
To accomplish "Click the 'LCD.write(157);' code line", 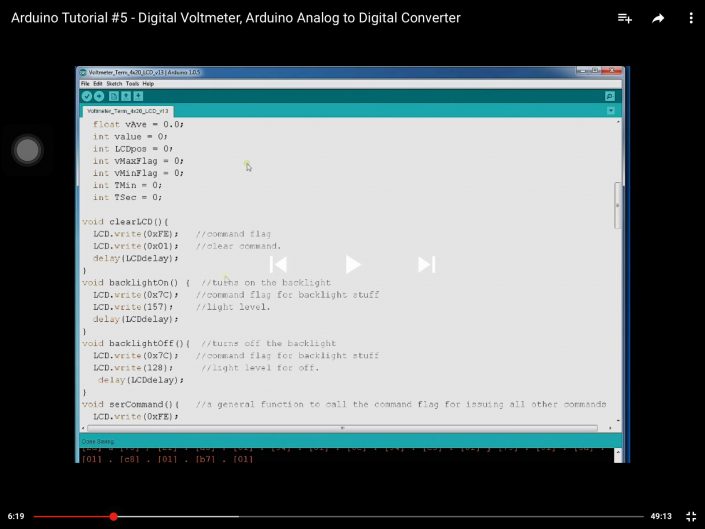I will (133, 307).
